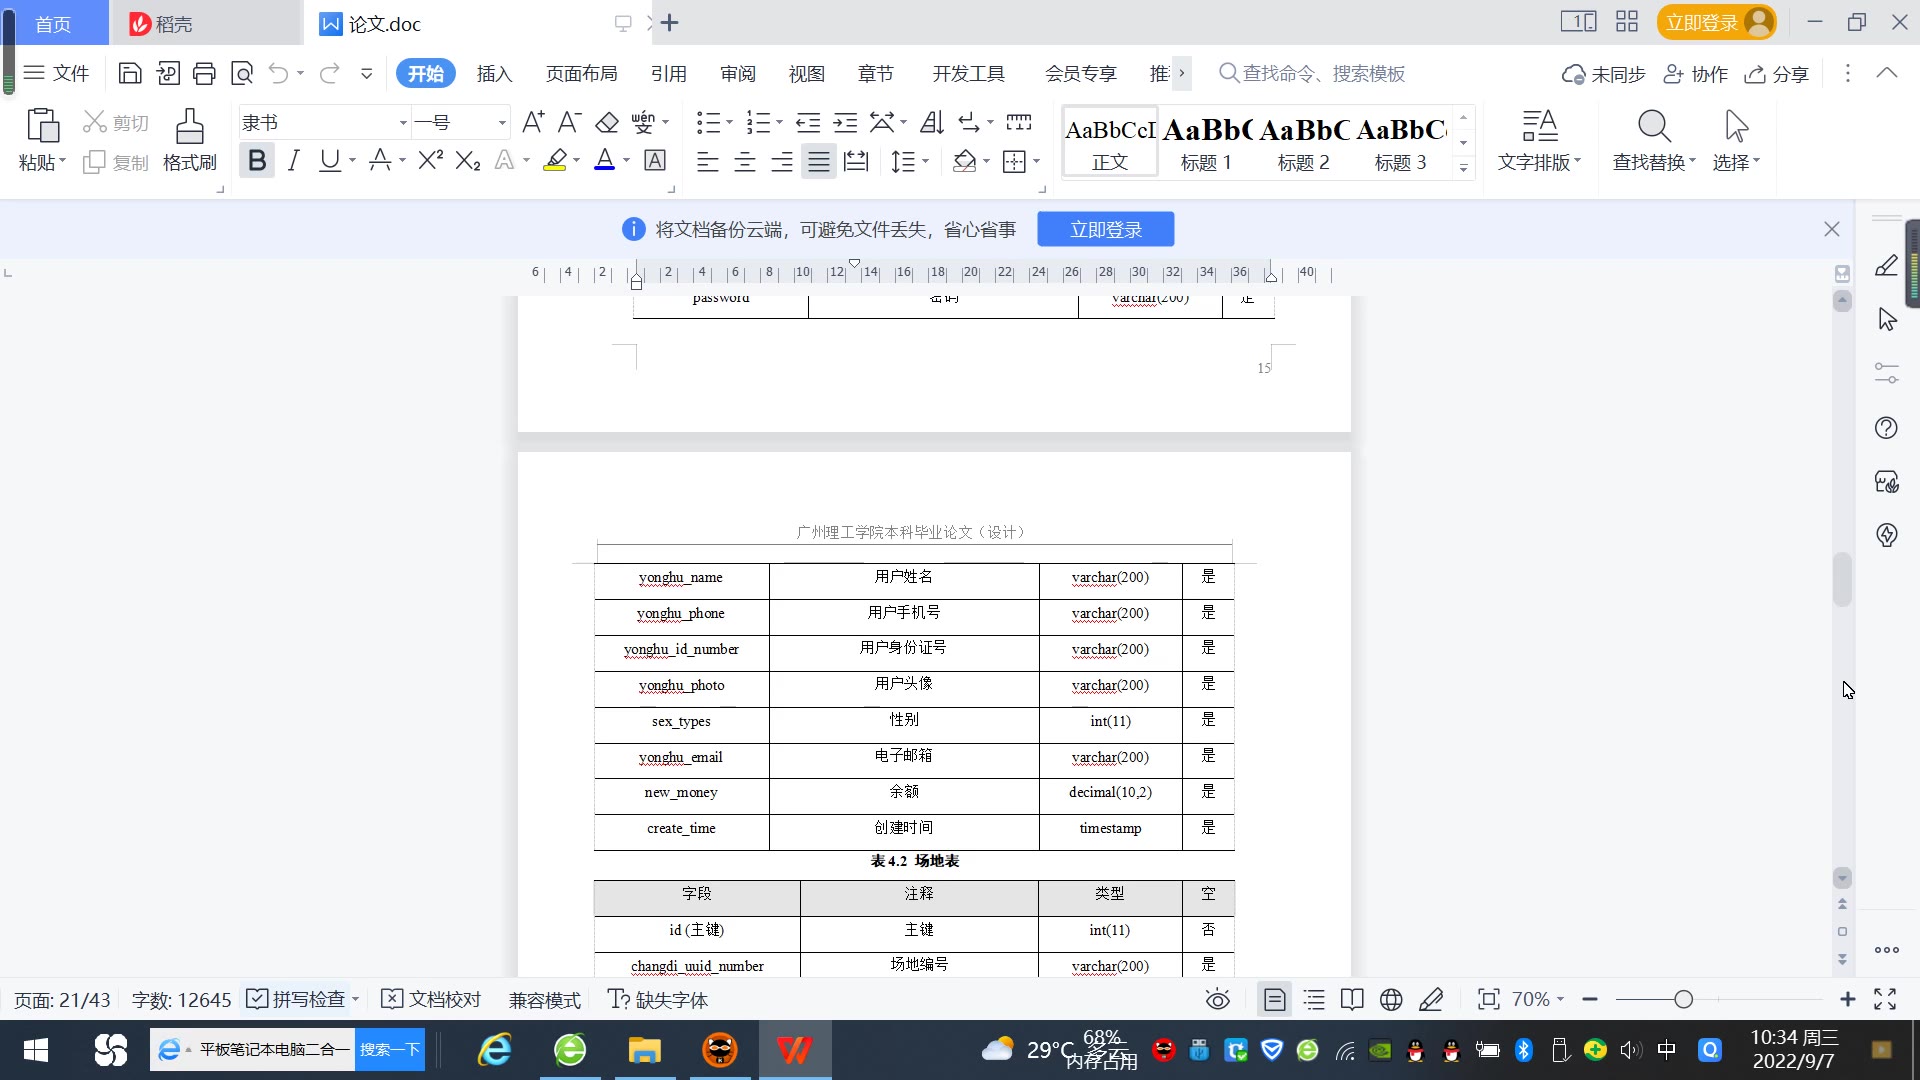Click the zoom slider handle

(1683, 999)
